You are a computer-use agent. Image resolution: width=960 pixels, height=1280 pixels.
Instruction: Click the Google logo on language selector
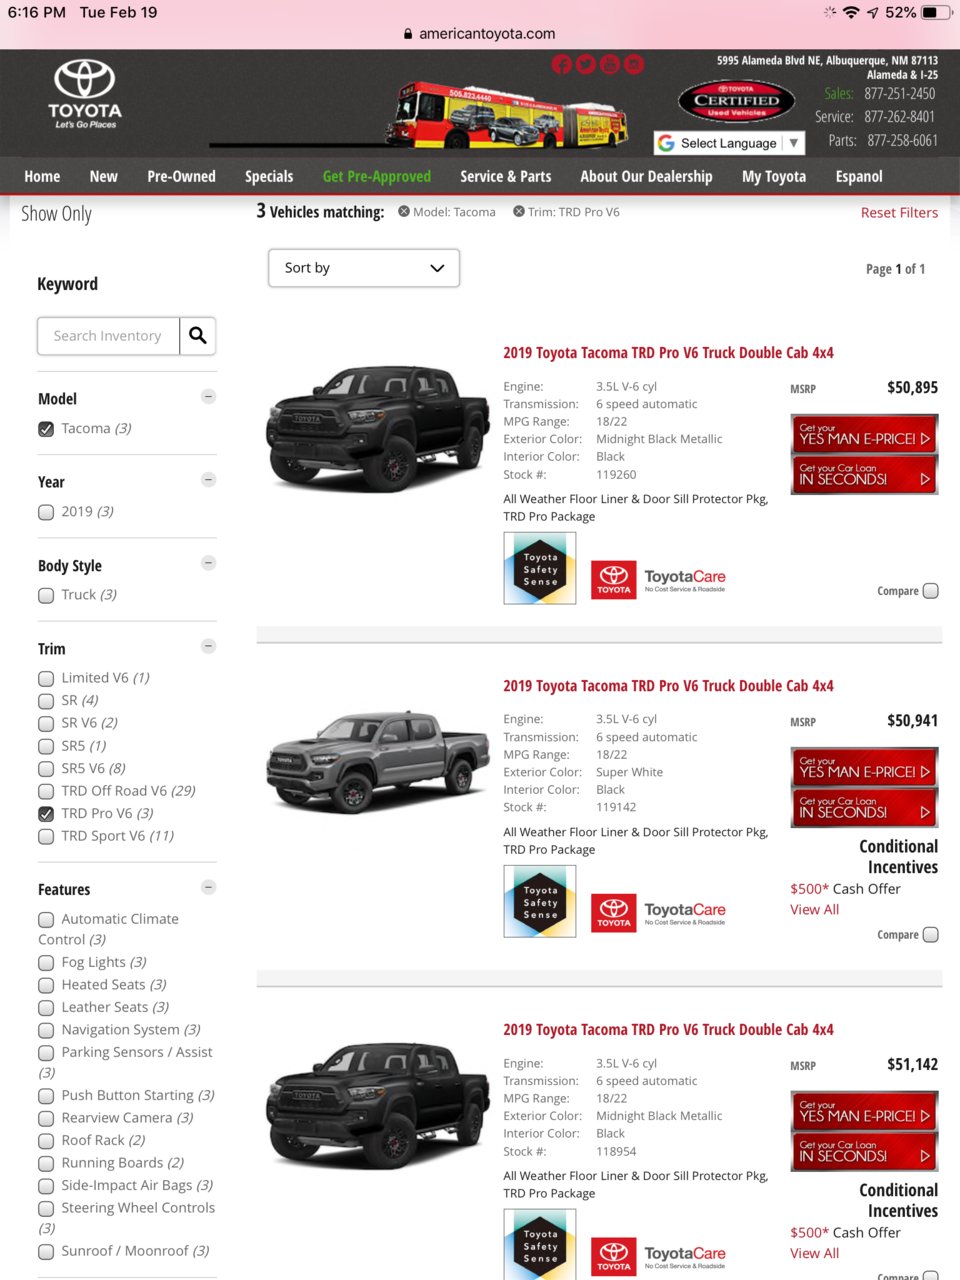point(666,143)
